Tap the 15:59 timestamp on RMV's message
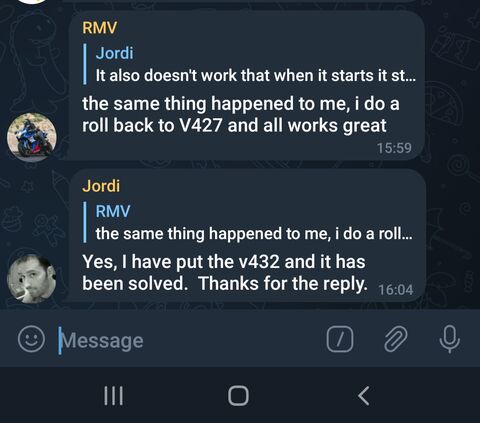480x423 pixels. point(394,148)
